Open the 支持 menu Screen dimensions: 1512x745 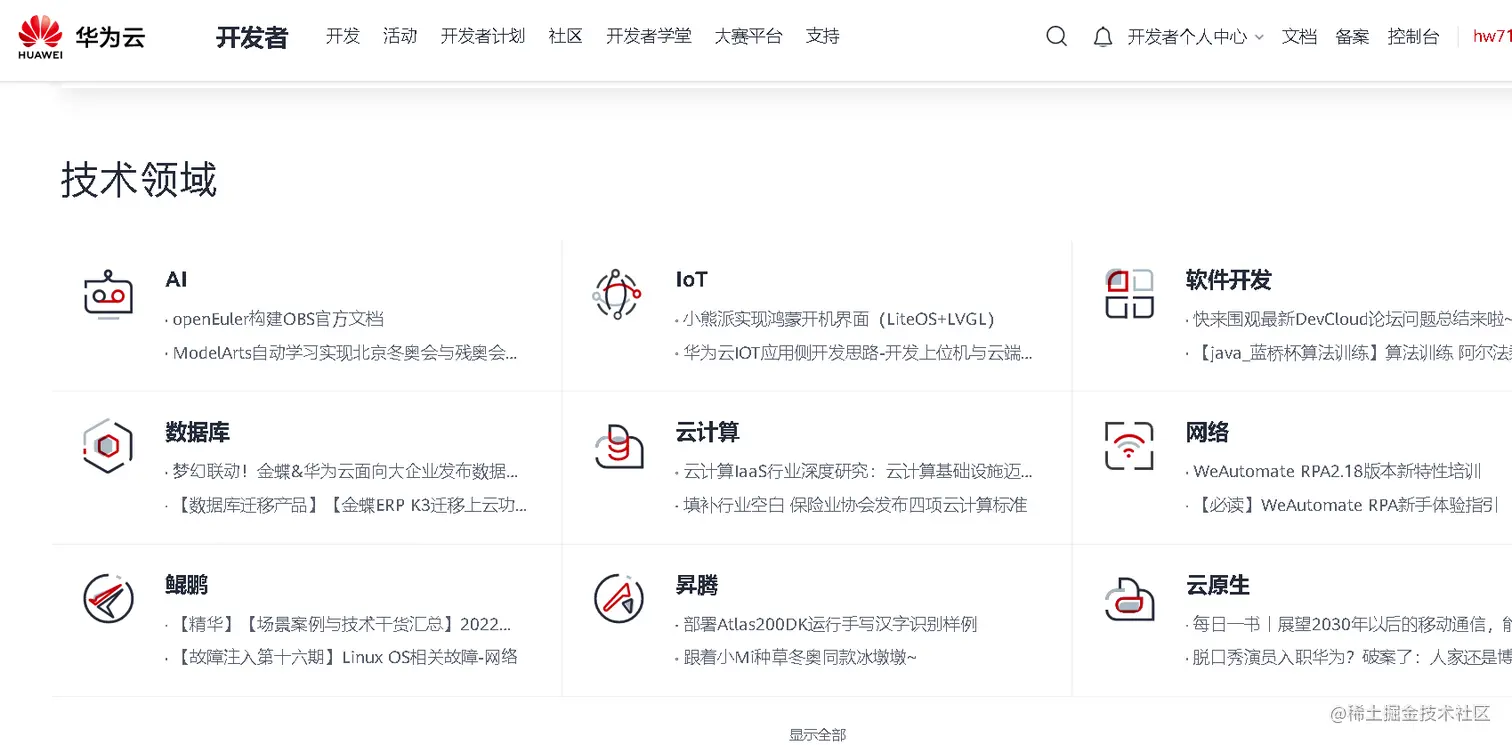point(823,36)
